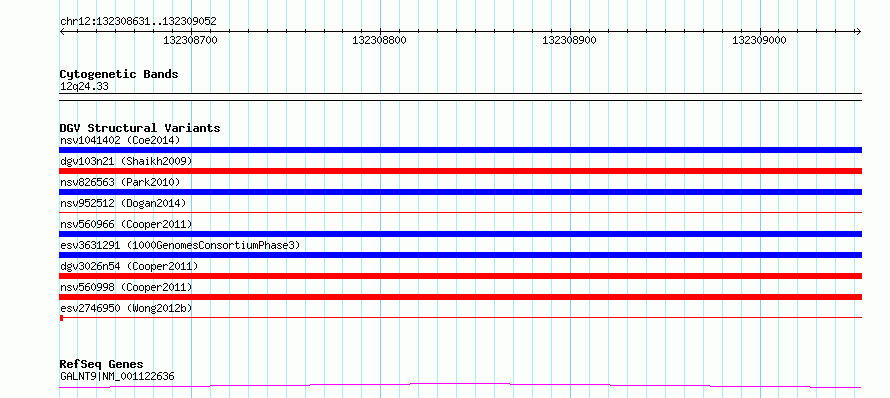
Task: Open variant dgv3026n54 (Cooper2011) label
Action: coord(129,266)
